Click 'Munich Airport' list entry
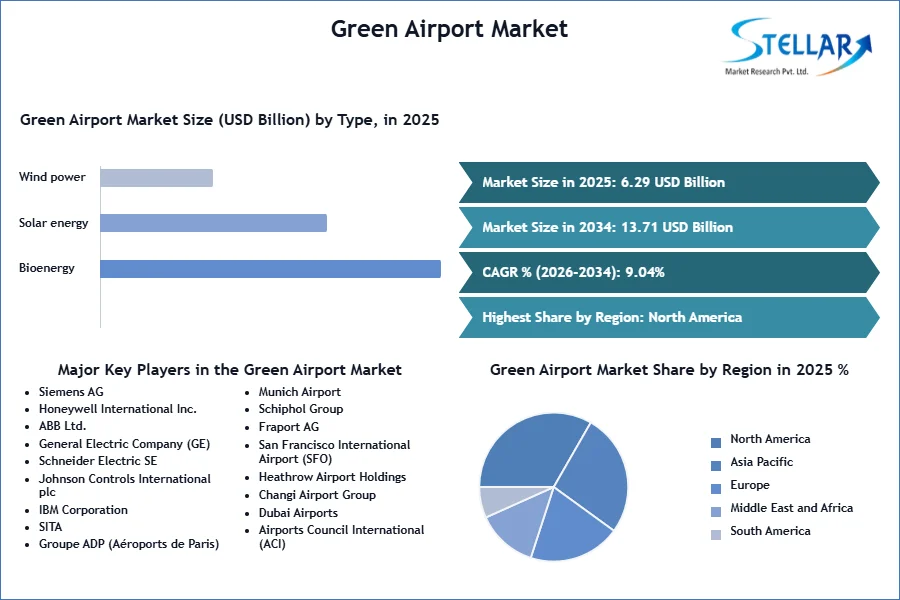The image size is (900, 600). 300,392
